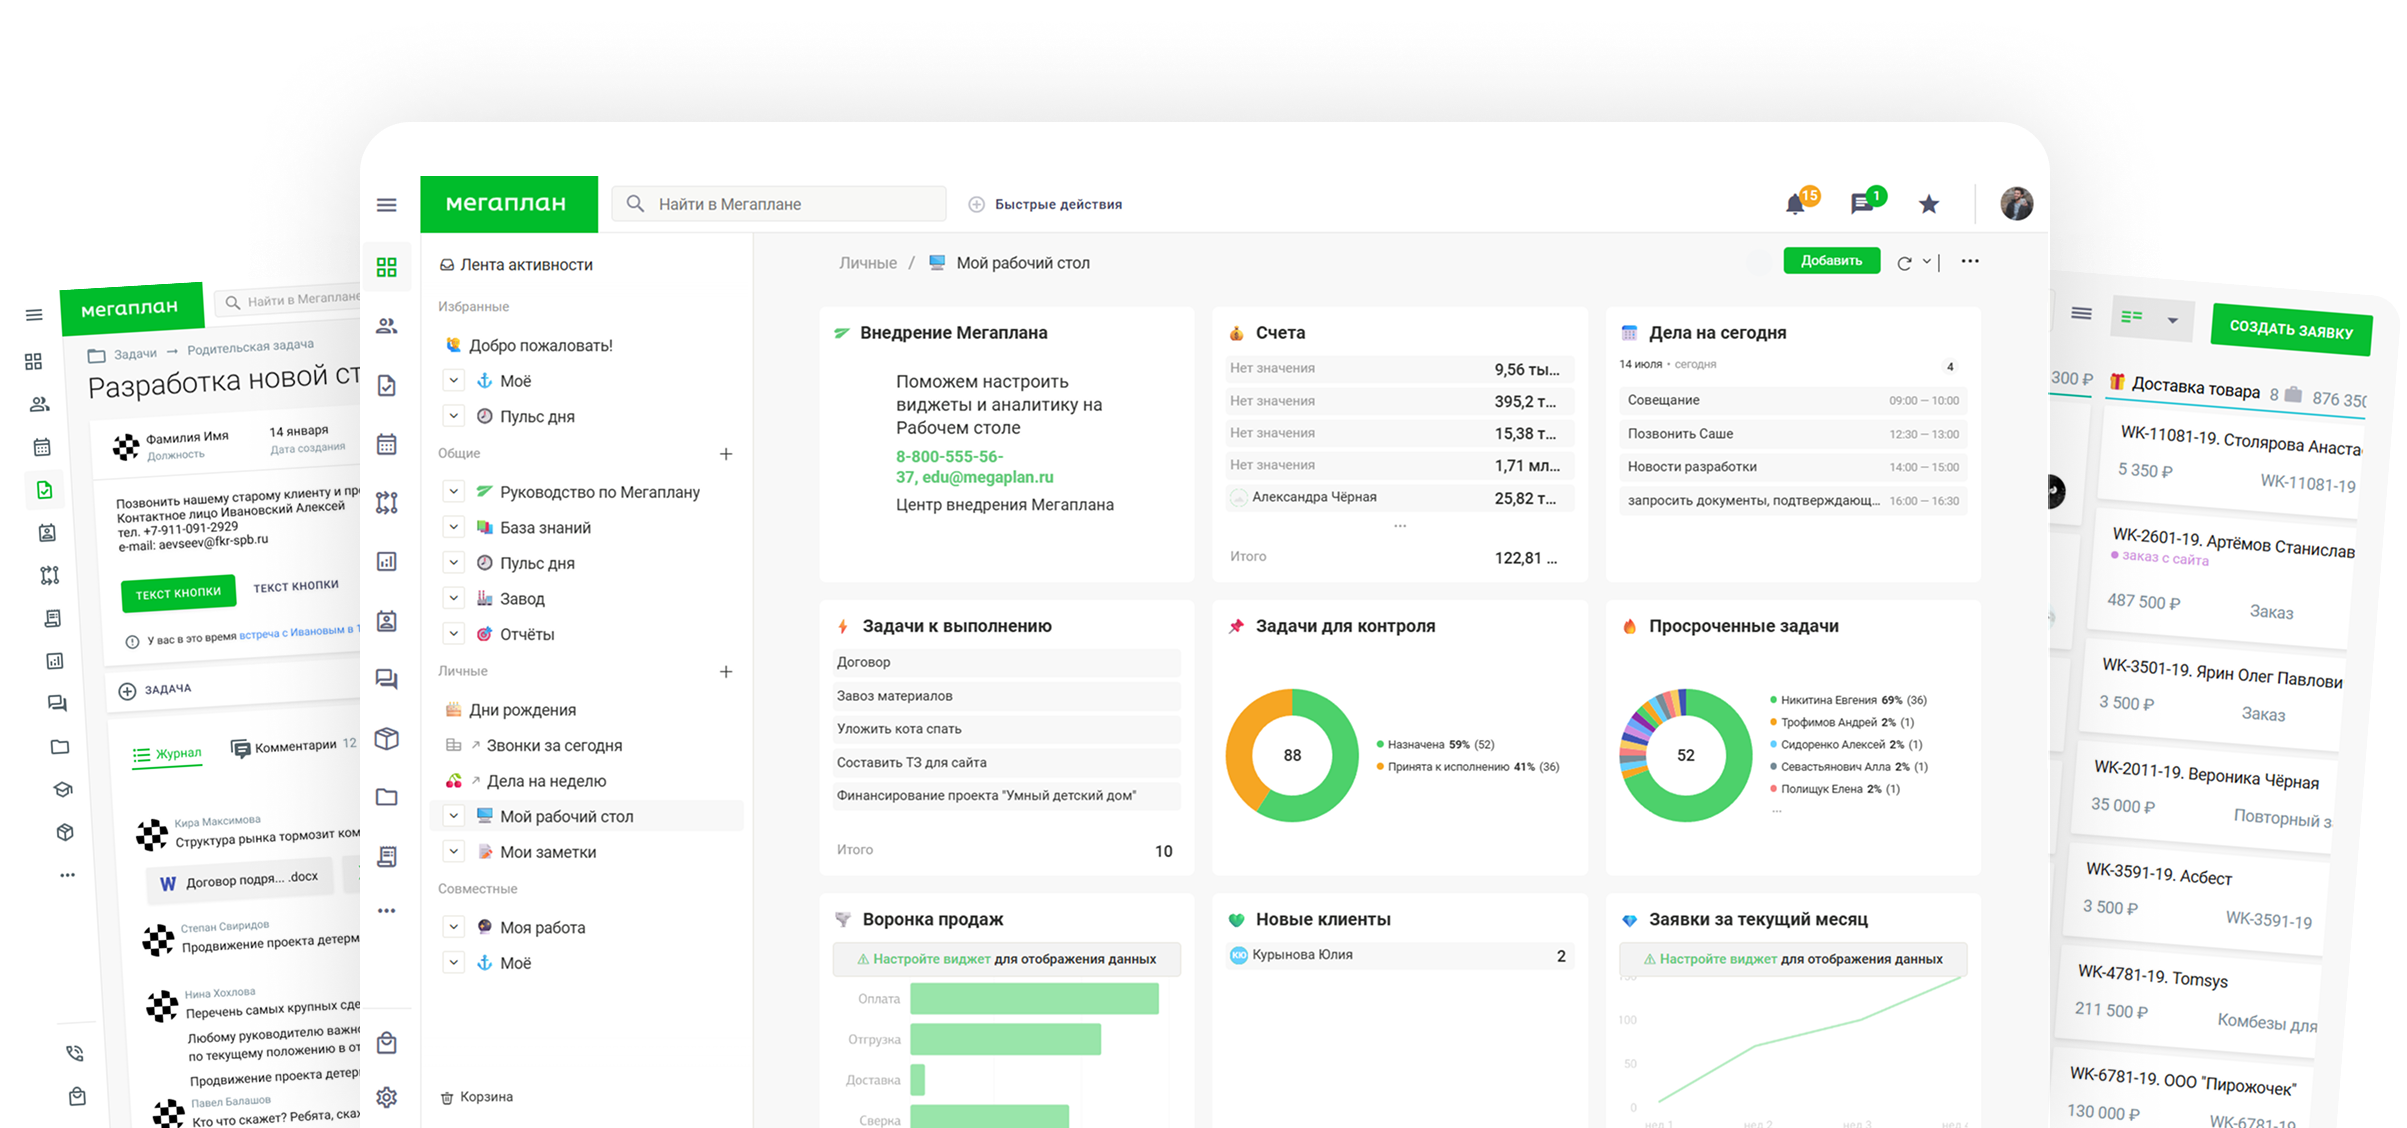Expand Завод tree item
Image resolution: width=2407 pixels, height=1128 pixels.
point(454,598)
